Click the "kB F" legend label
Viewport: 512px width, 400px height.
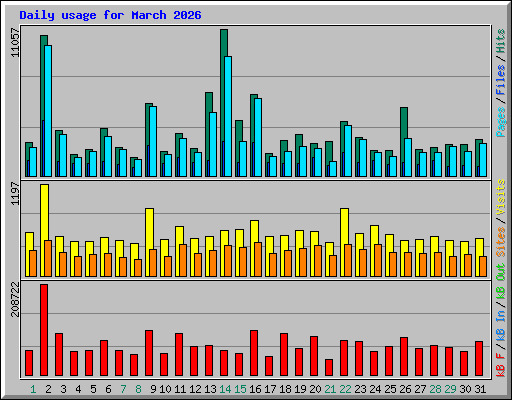(x=500, y=365)
